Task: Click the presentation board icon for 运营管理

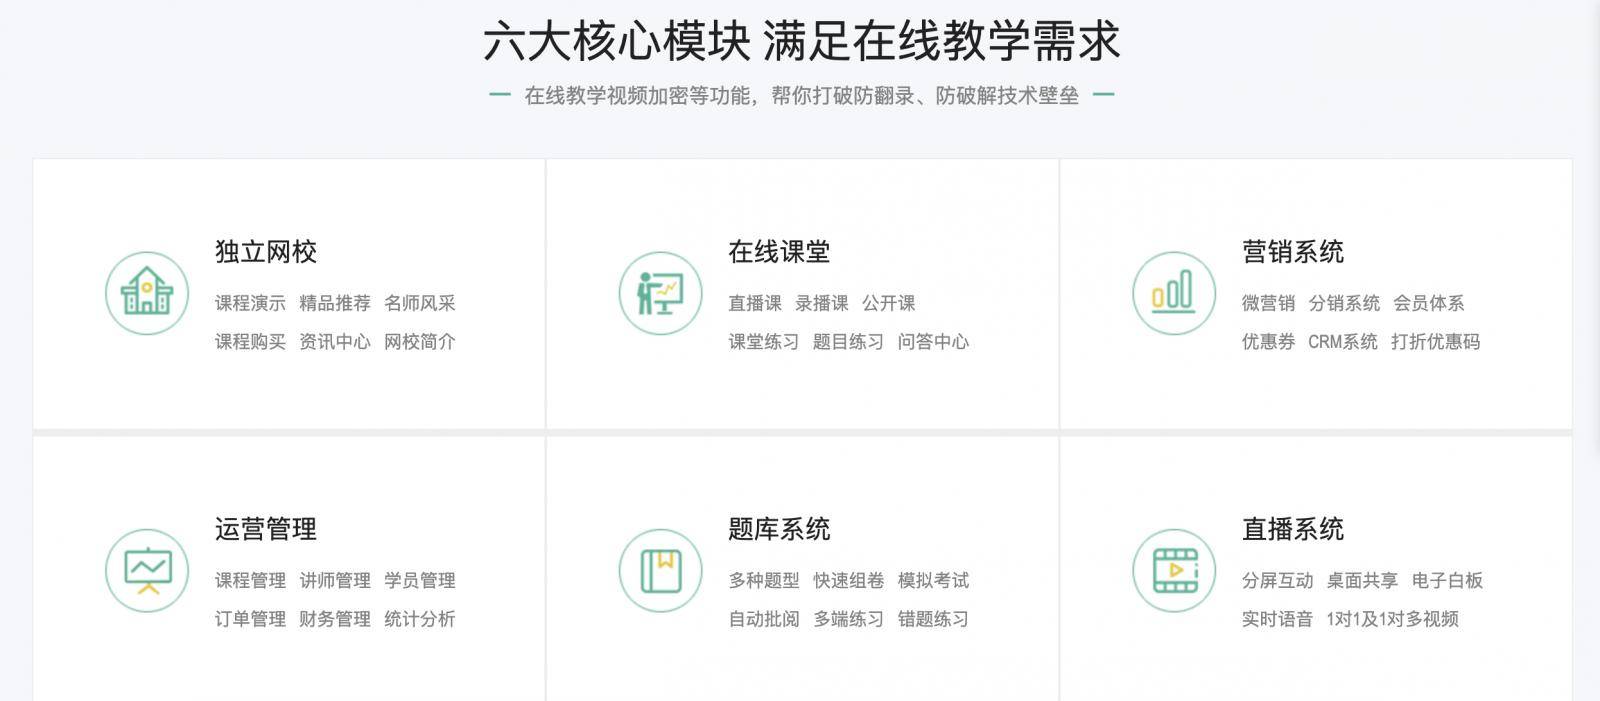Action: pyautogui.click(x=147, y=570)
